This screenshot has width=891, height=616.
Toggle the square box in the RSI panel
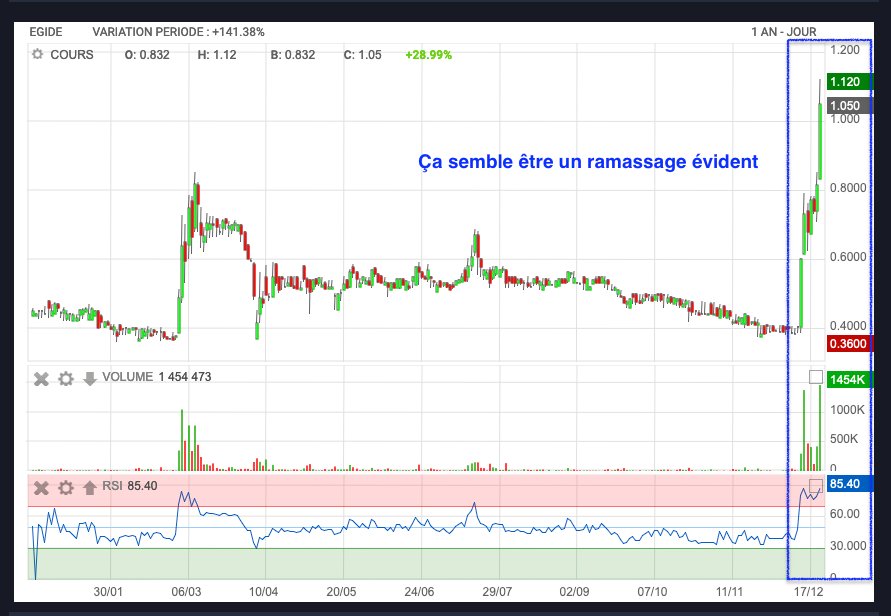tap(815, 485)
